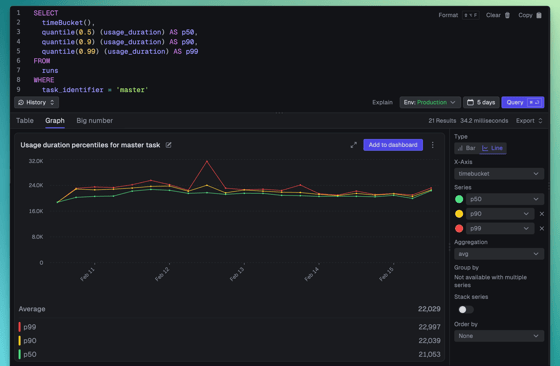
Task: Remove the p99 series with X
Action: point(541,229)
